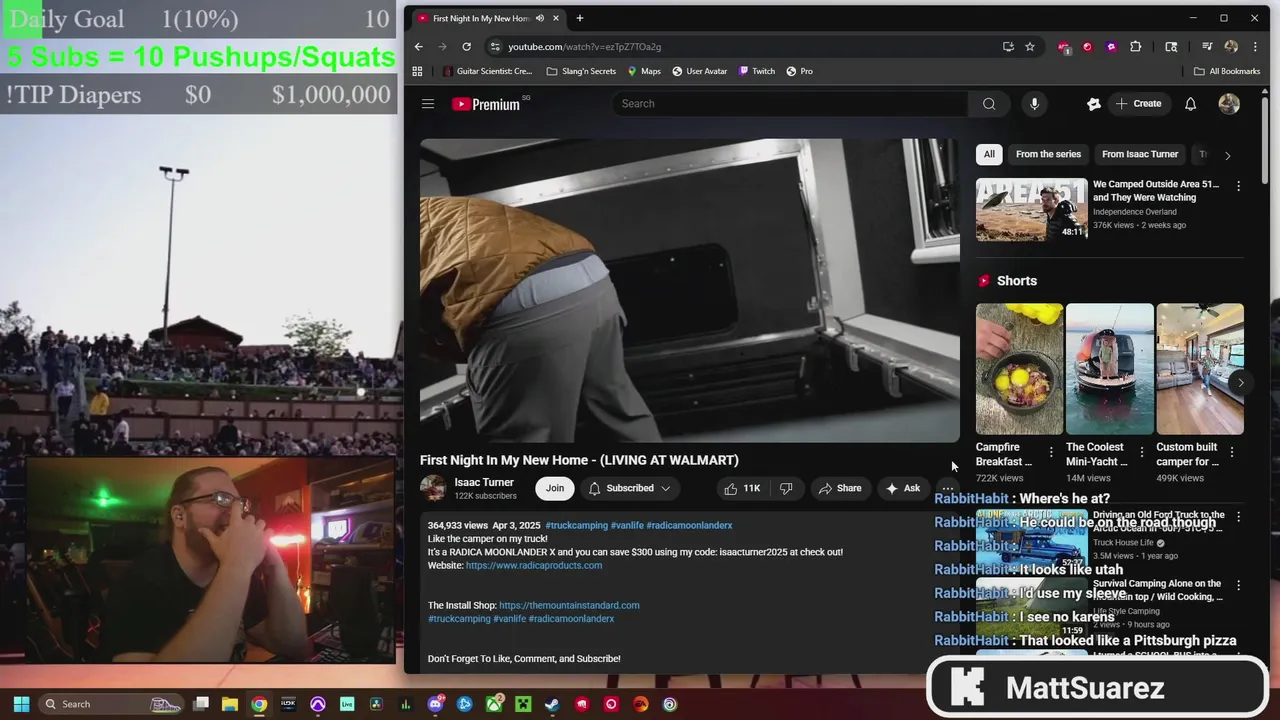The image size is (1280, 720).
Task: Open the Twitch bookmark
Action: click(757, 71)
